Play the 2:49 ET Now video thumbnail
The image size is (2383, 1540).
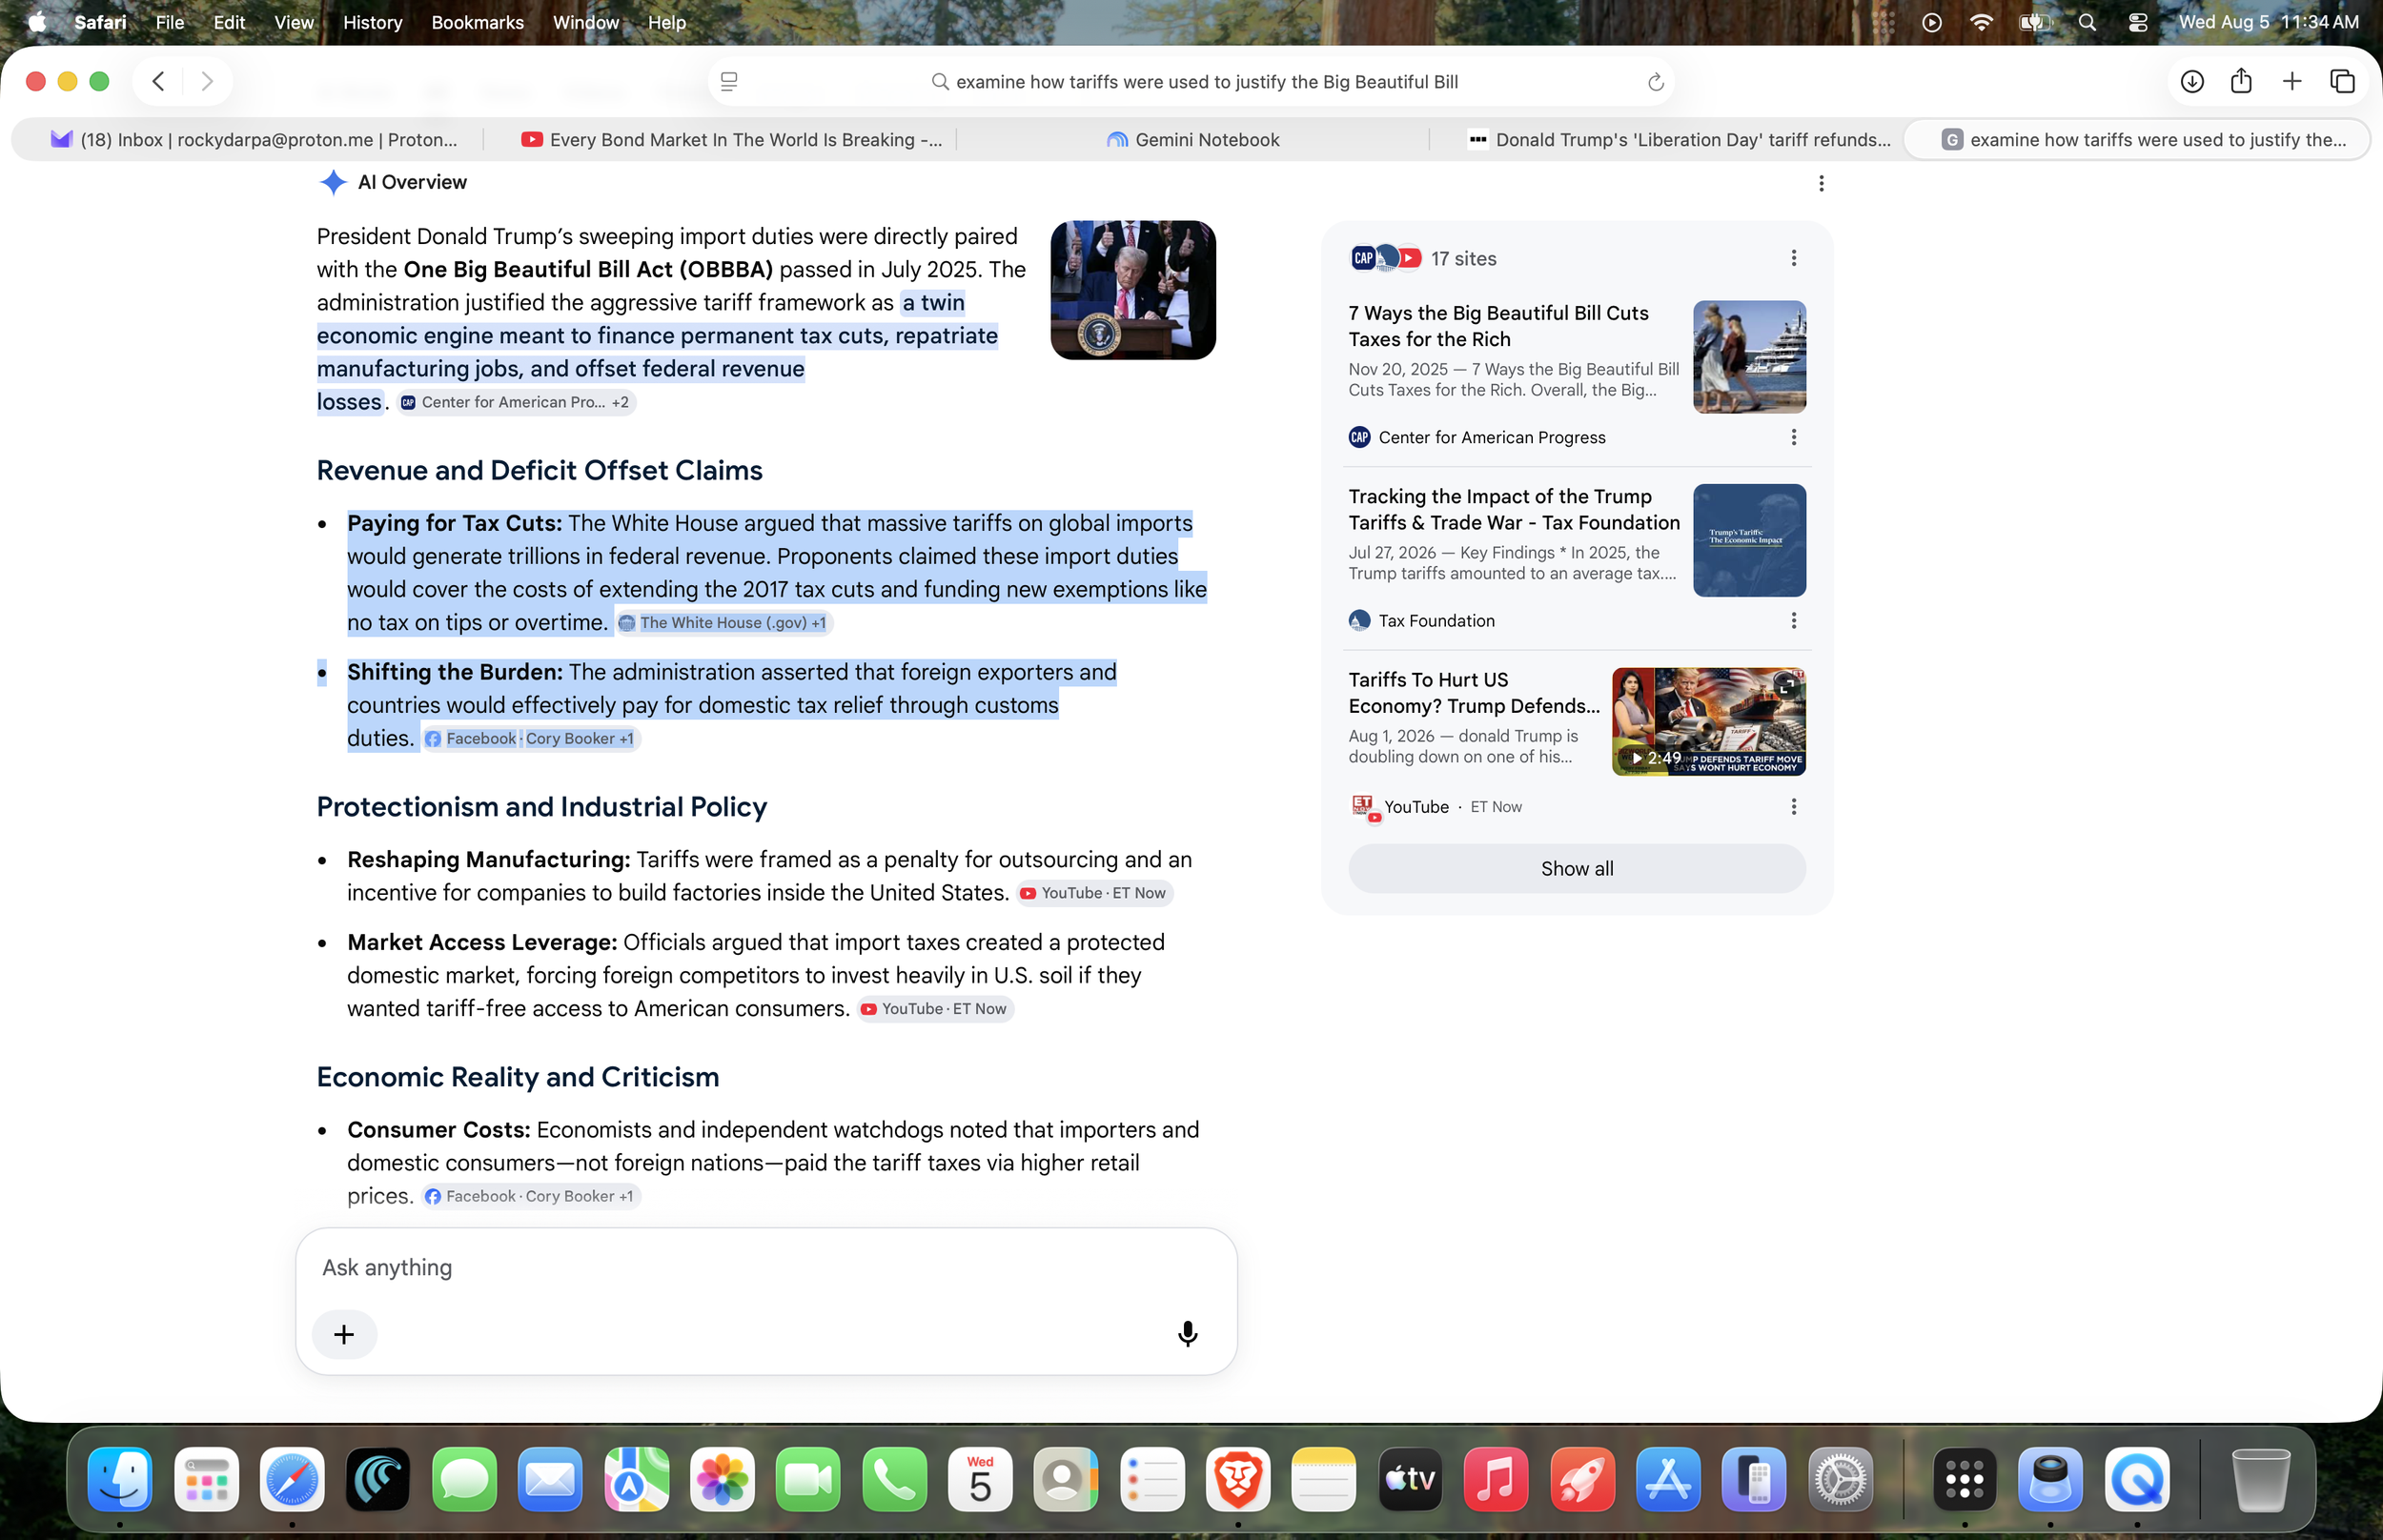1708,722
